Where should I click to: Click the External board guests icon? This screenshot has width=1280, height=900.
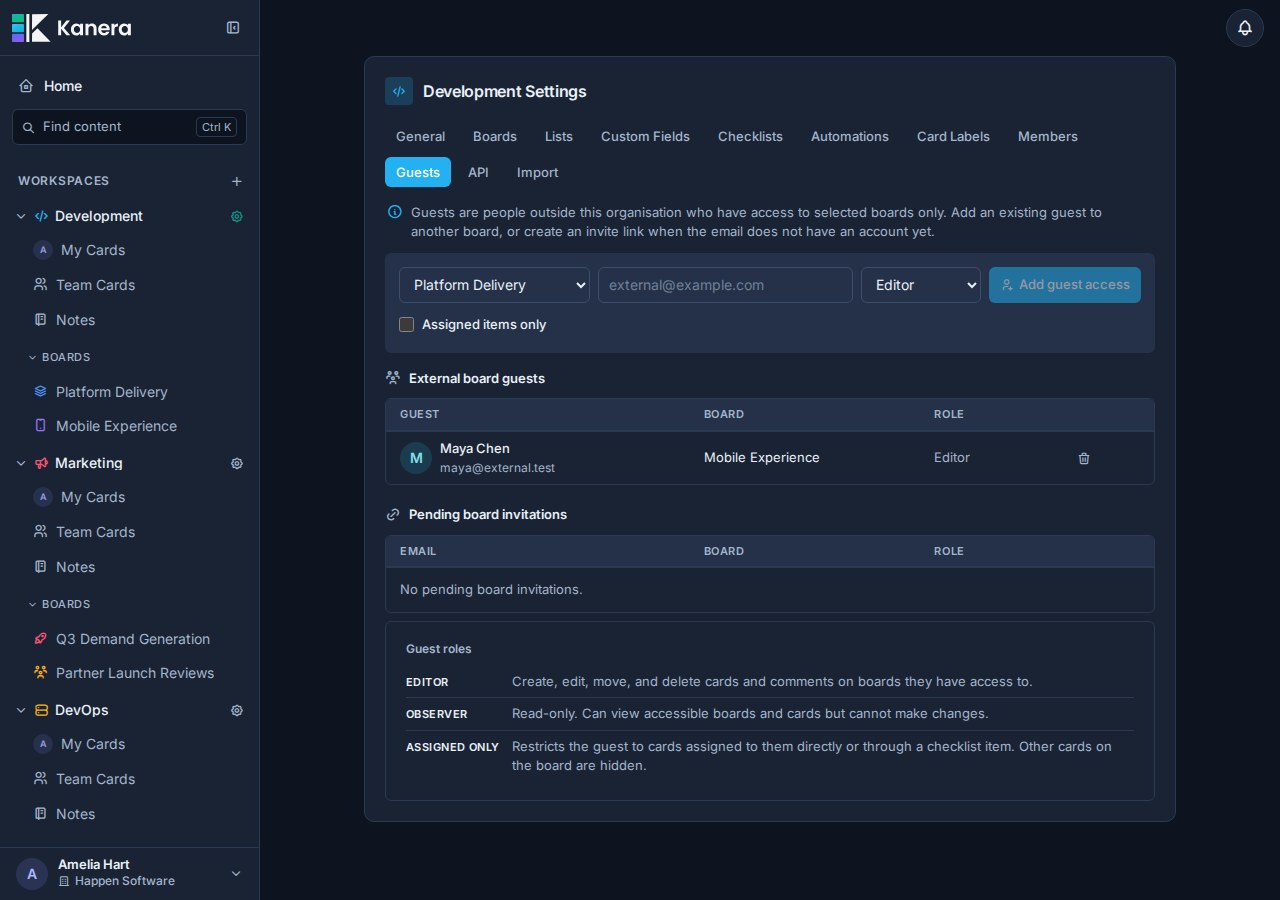click(x=393, y=378)
